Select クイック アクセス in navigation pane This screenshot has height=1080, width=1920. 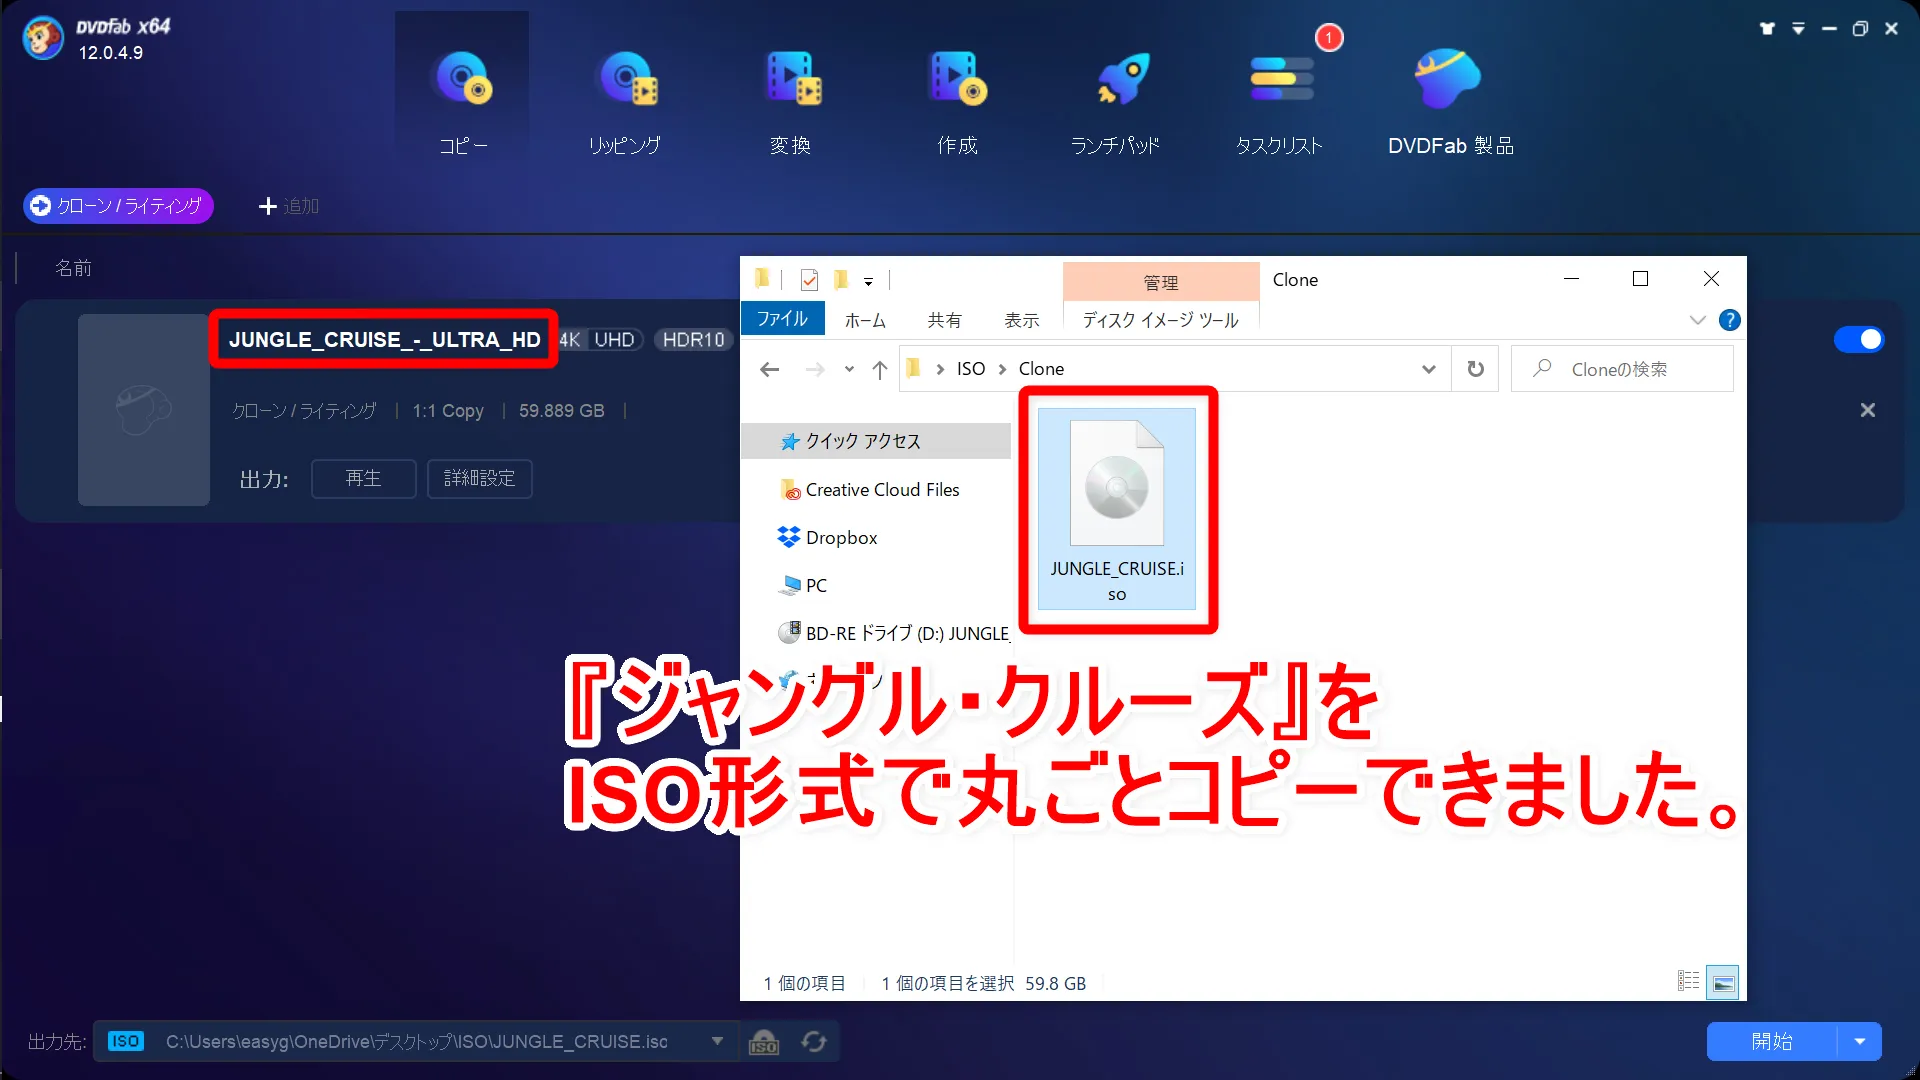(x=876, y=441)
